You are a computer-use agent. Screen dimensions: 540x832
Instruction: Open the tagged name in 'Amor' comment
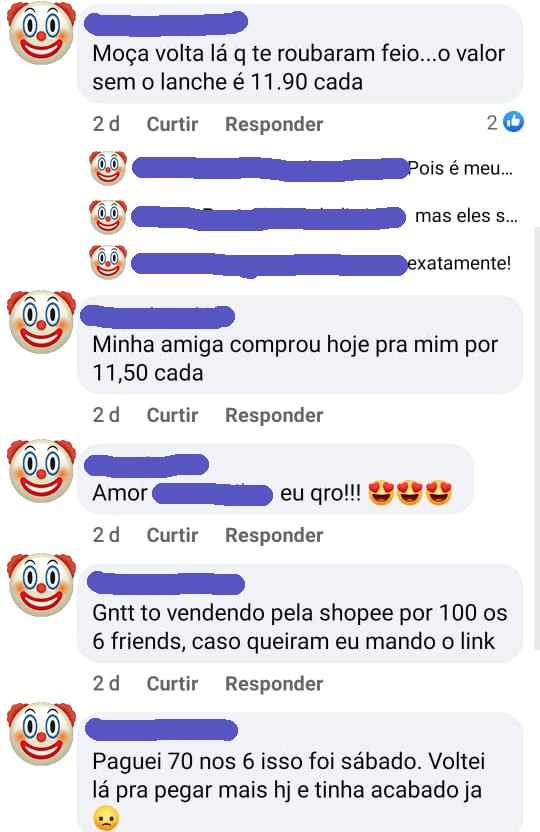212,494
